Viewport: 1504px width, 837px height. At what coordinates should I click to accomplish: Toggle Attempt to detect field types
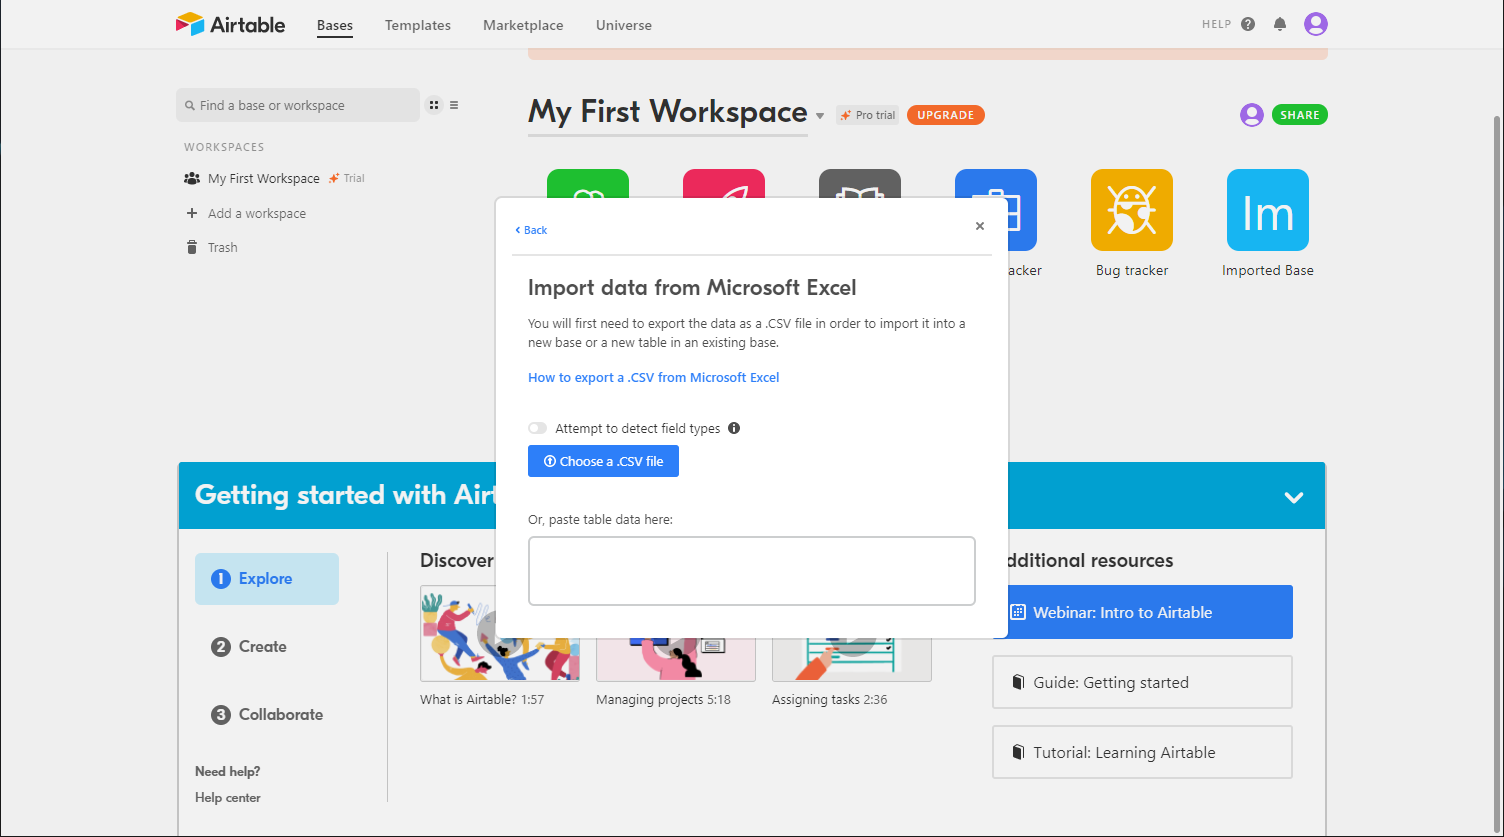[x=538, y=428]
